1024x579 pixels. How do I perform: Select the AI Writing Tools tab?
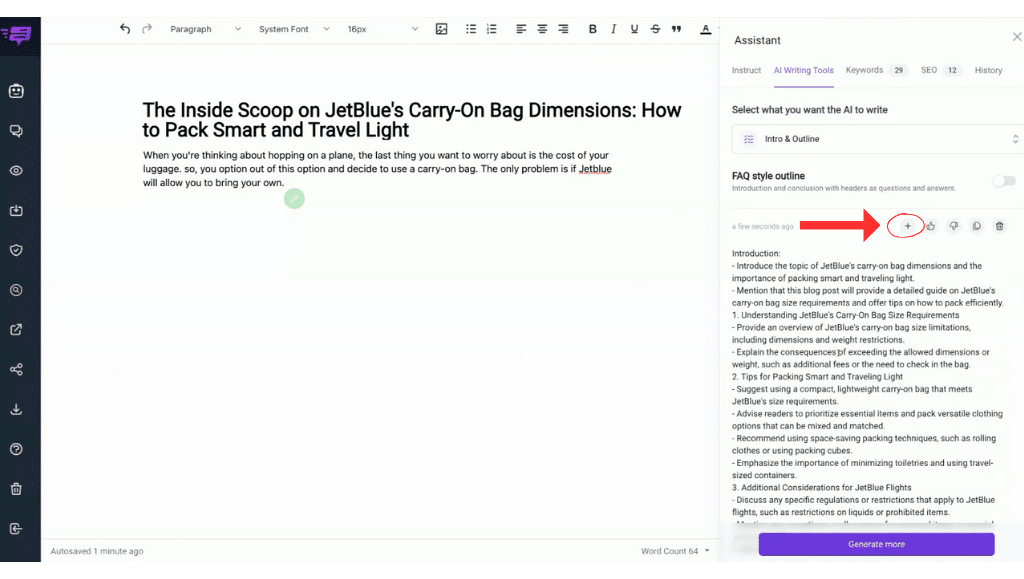pos(804,70)
